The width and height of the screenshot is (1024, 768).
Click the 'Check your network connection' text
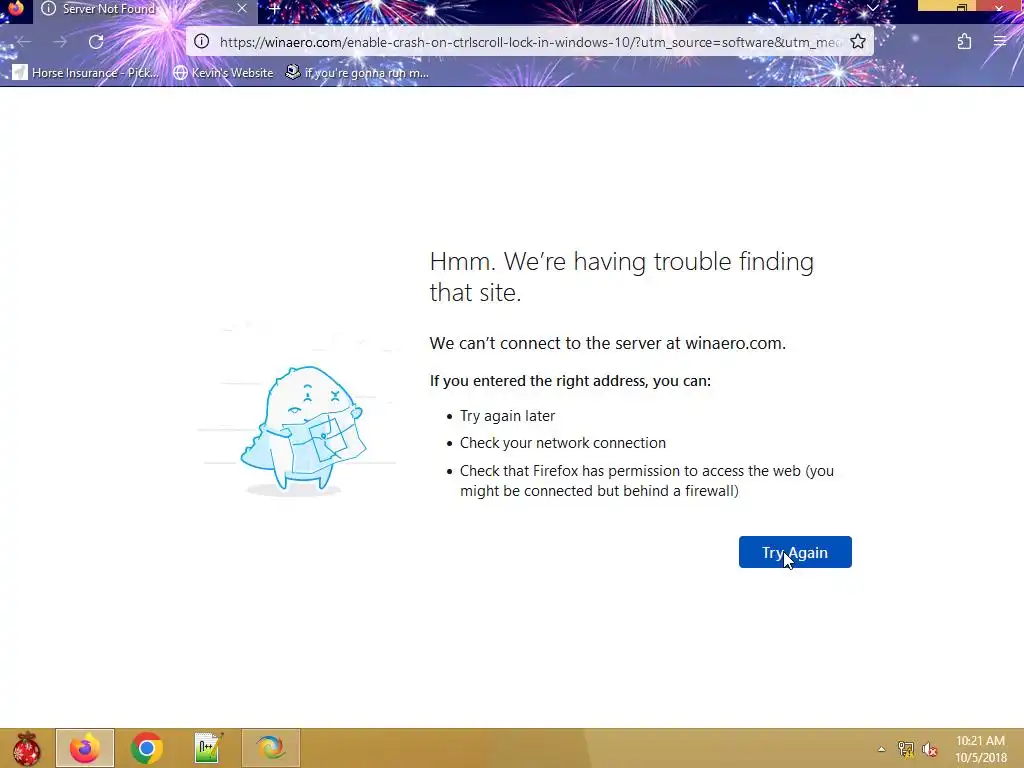[x=562, y=443]
